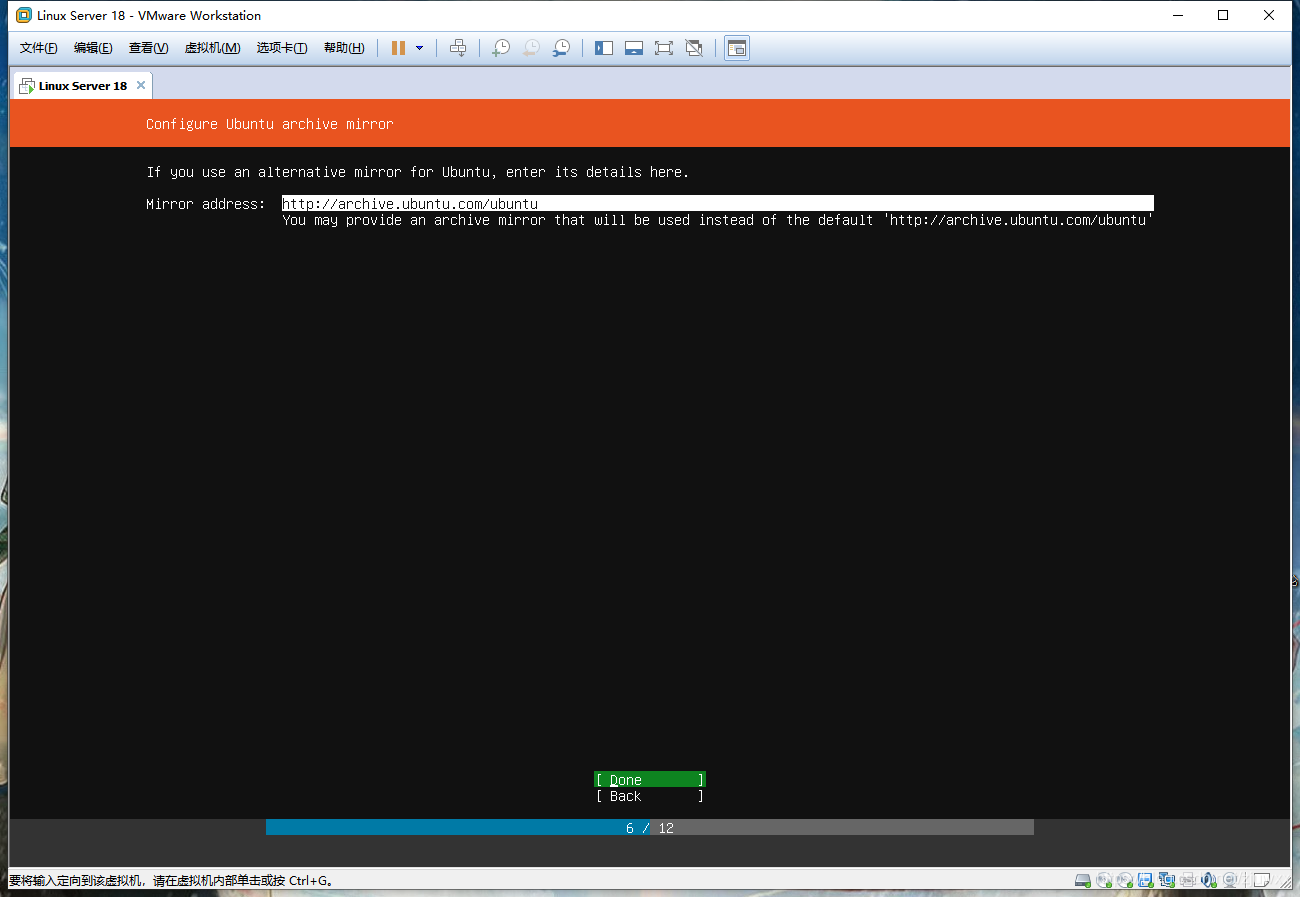Click 'Configure Ubuntu archive mirror' header text

pos(270,124)
